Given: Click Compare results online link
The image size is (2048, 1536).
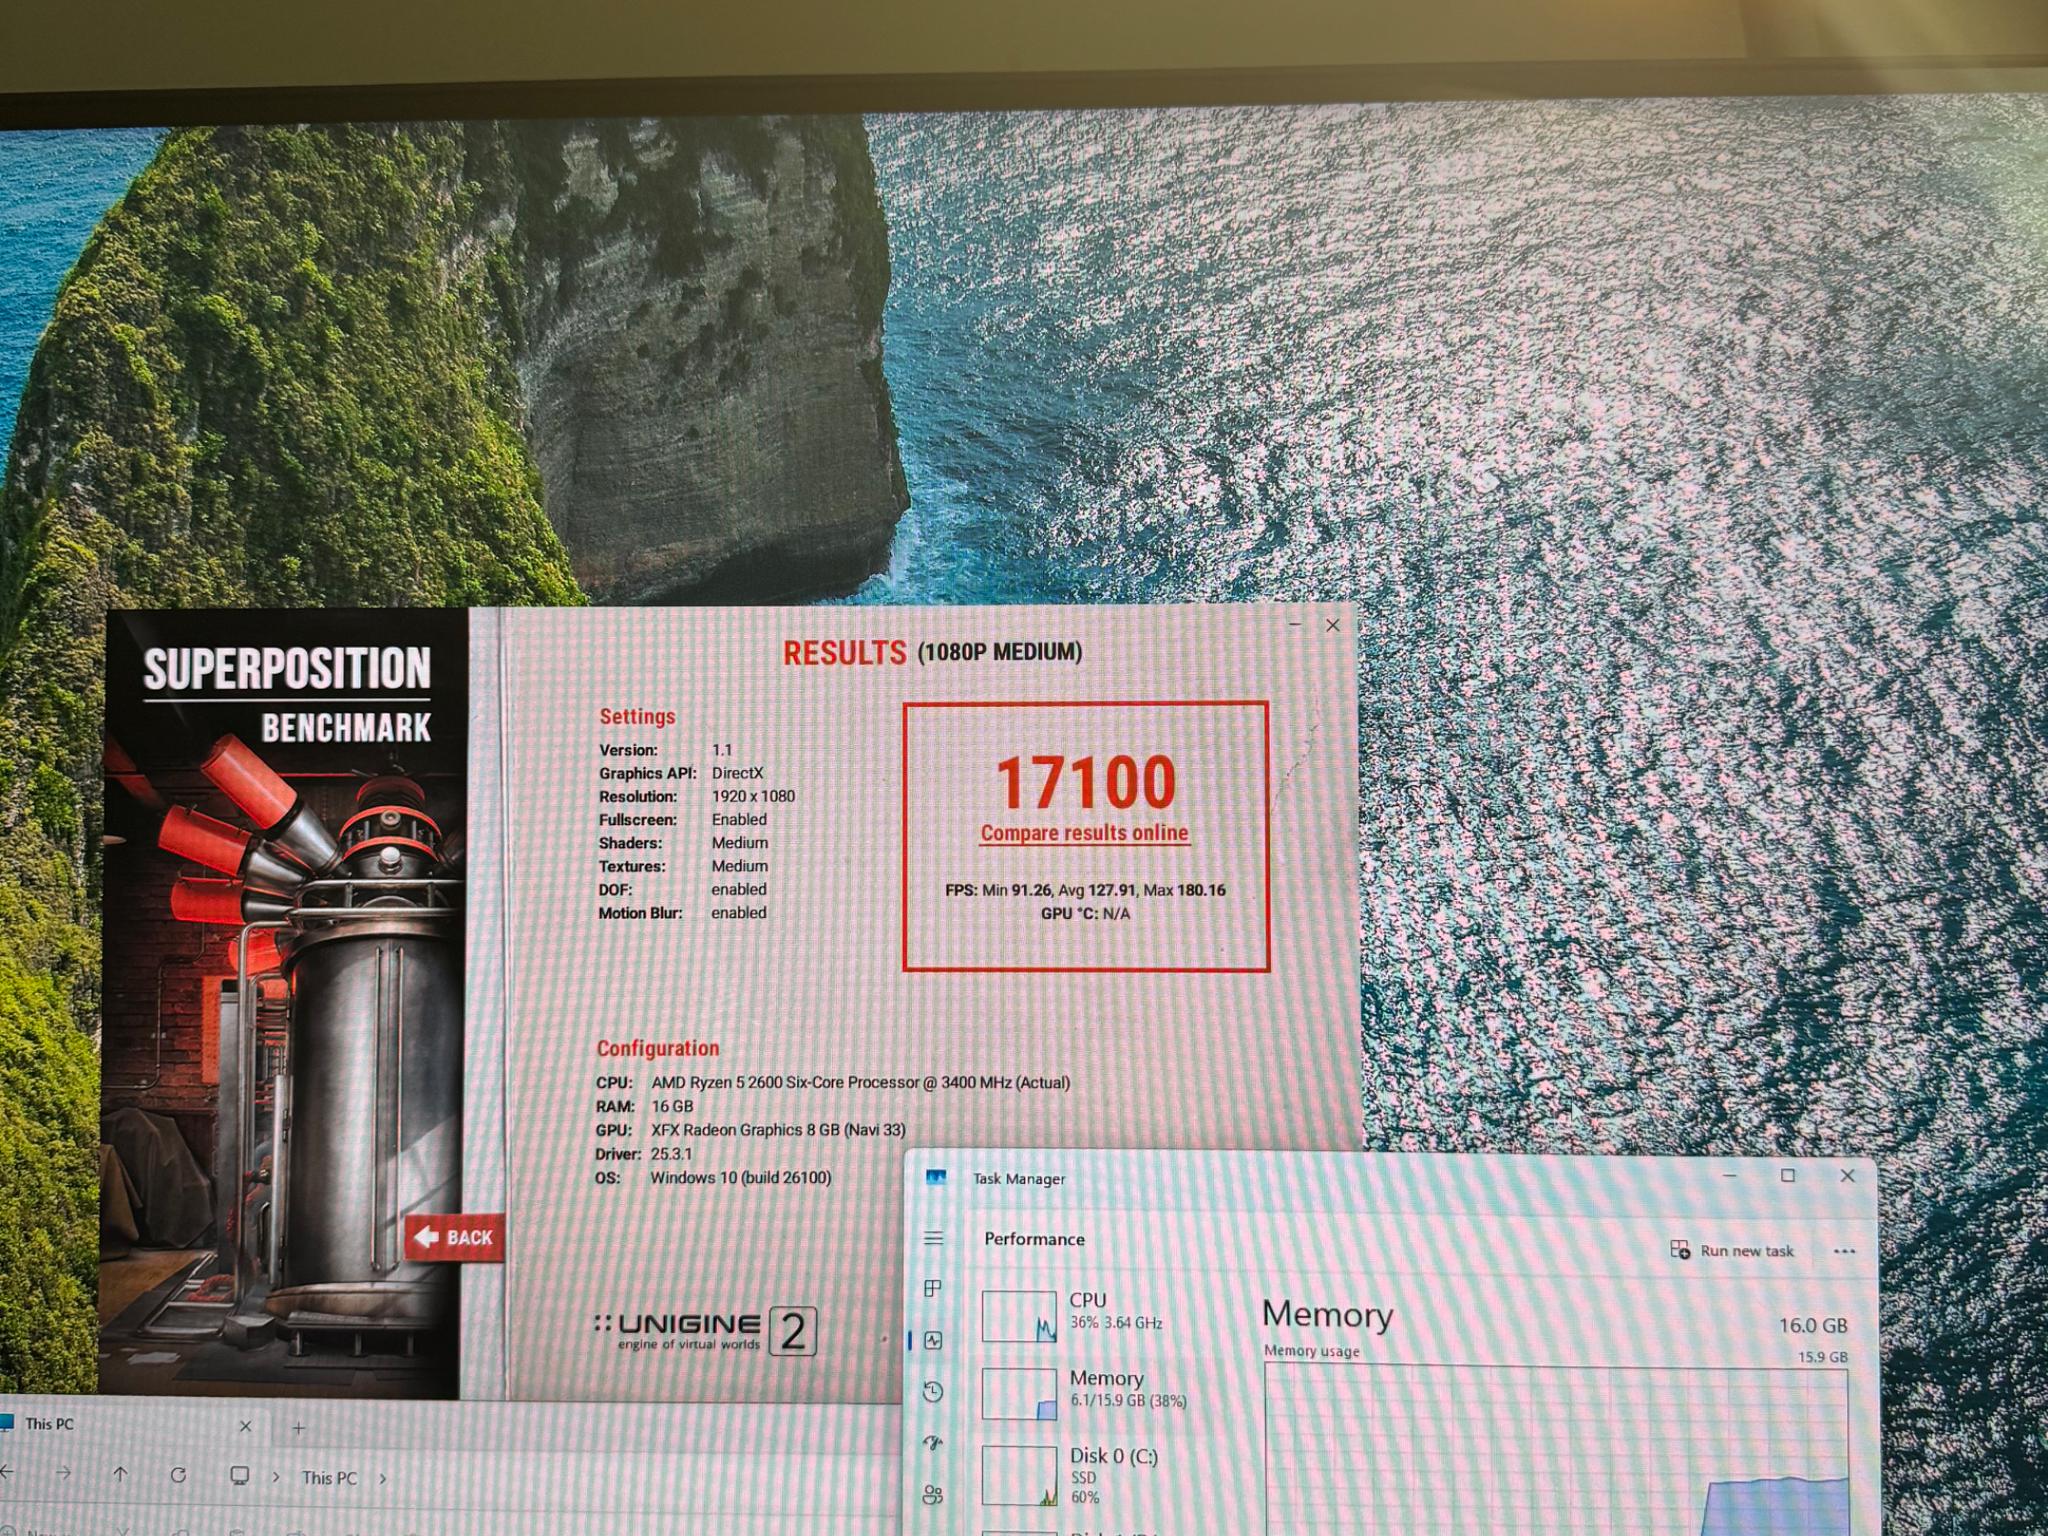Looking at the screenshot, I should click(x=1084, y=833).
